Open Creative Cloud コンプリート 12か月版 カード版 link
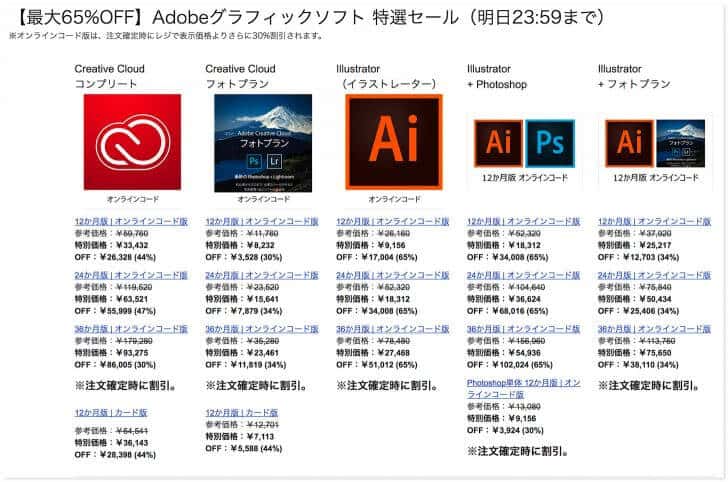 tap(111, 412)
